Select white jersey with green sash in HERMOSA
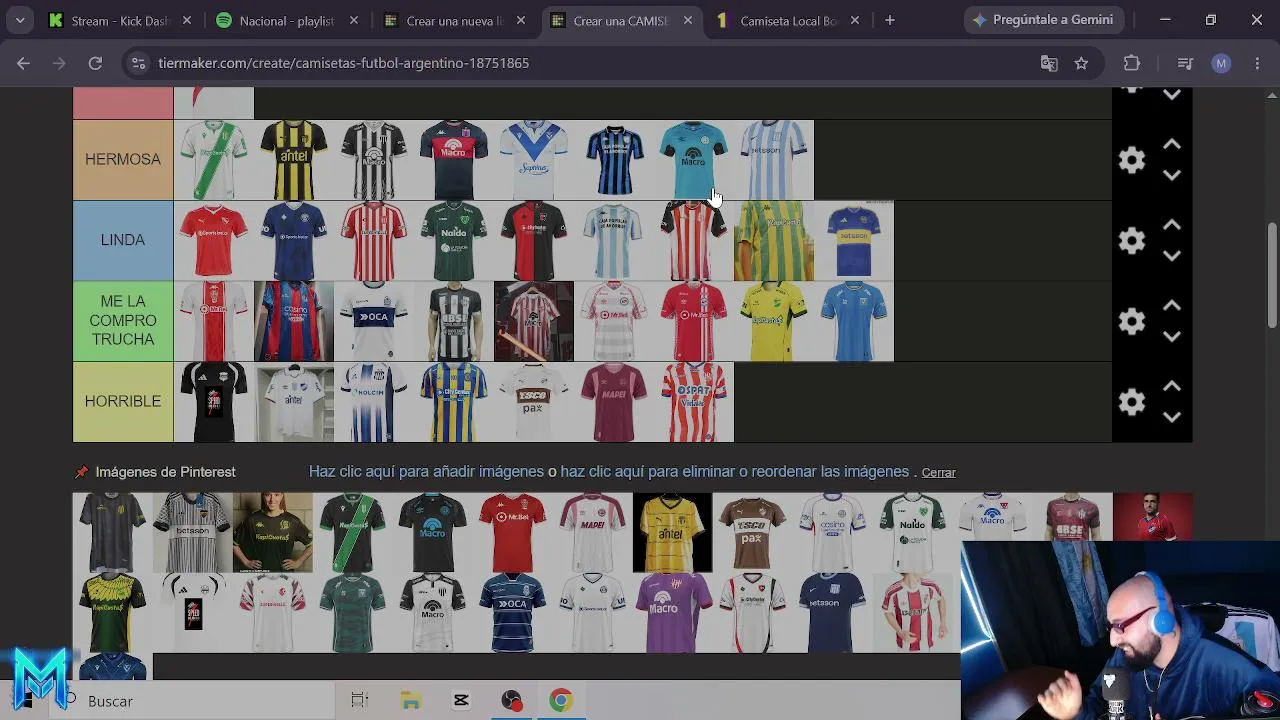This screenshot has width=1280, height=720. (214, 160)
